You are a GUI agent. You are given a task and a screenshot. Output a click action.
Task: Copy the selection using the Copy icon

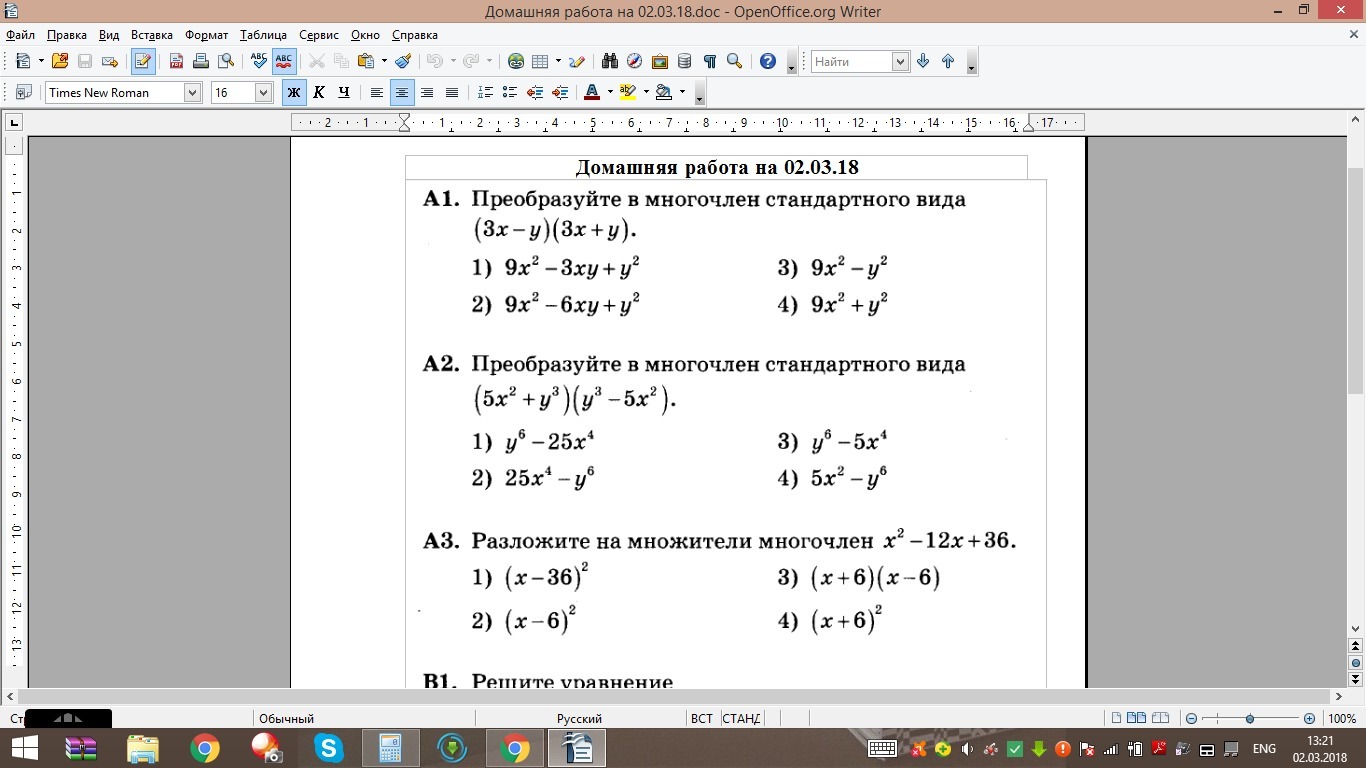(341, 61)
